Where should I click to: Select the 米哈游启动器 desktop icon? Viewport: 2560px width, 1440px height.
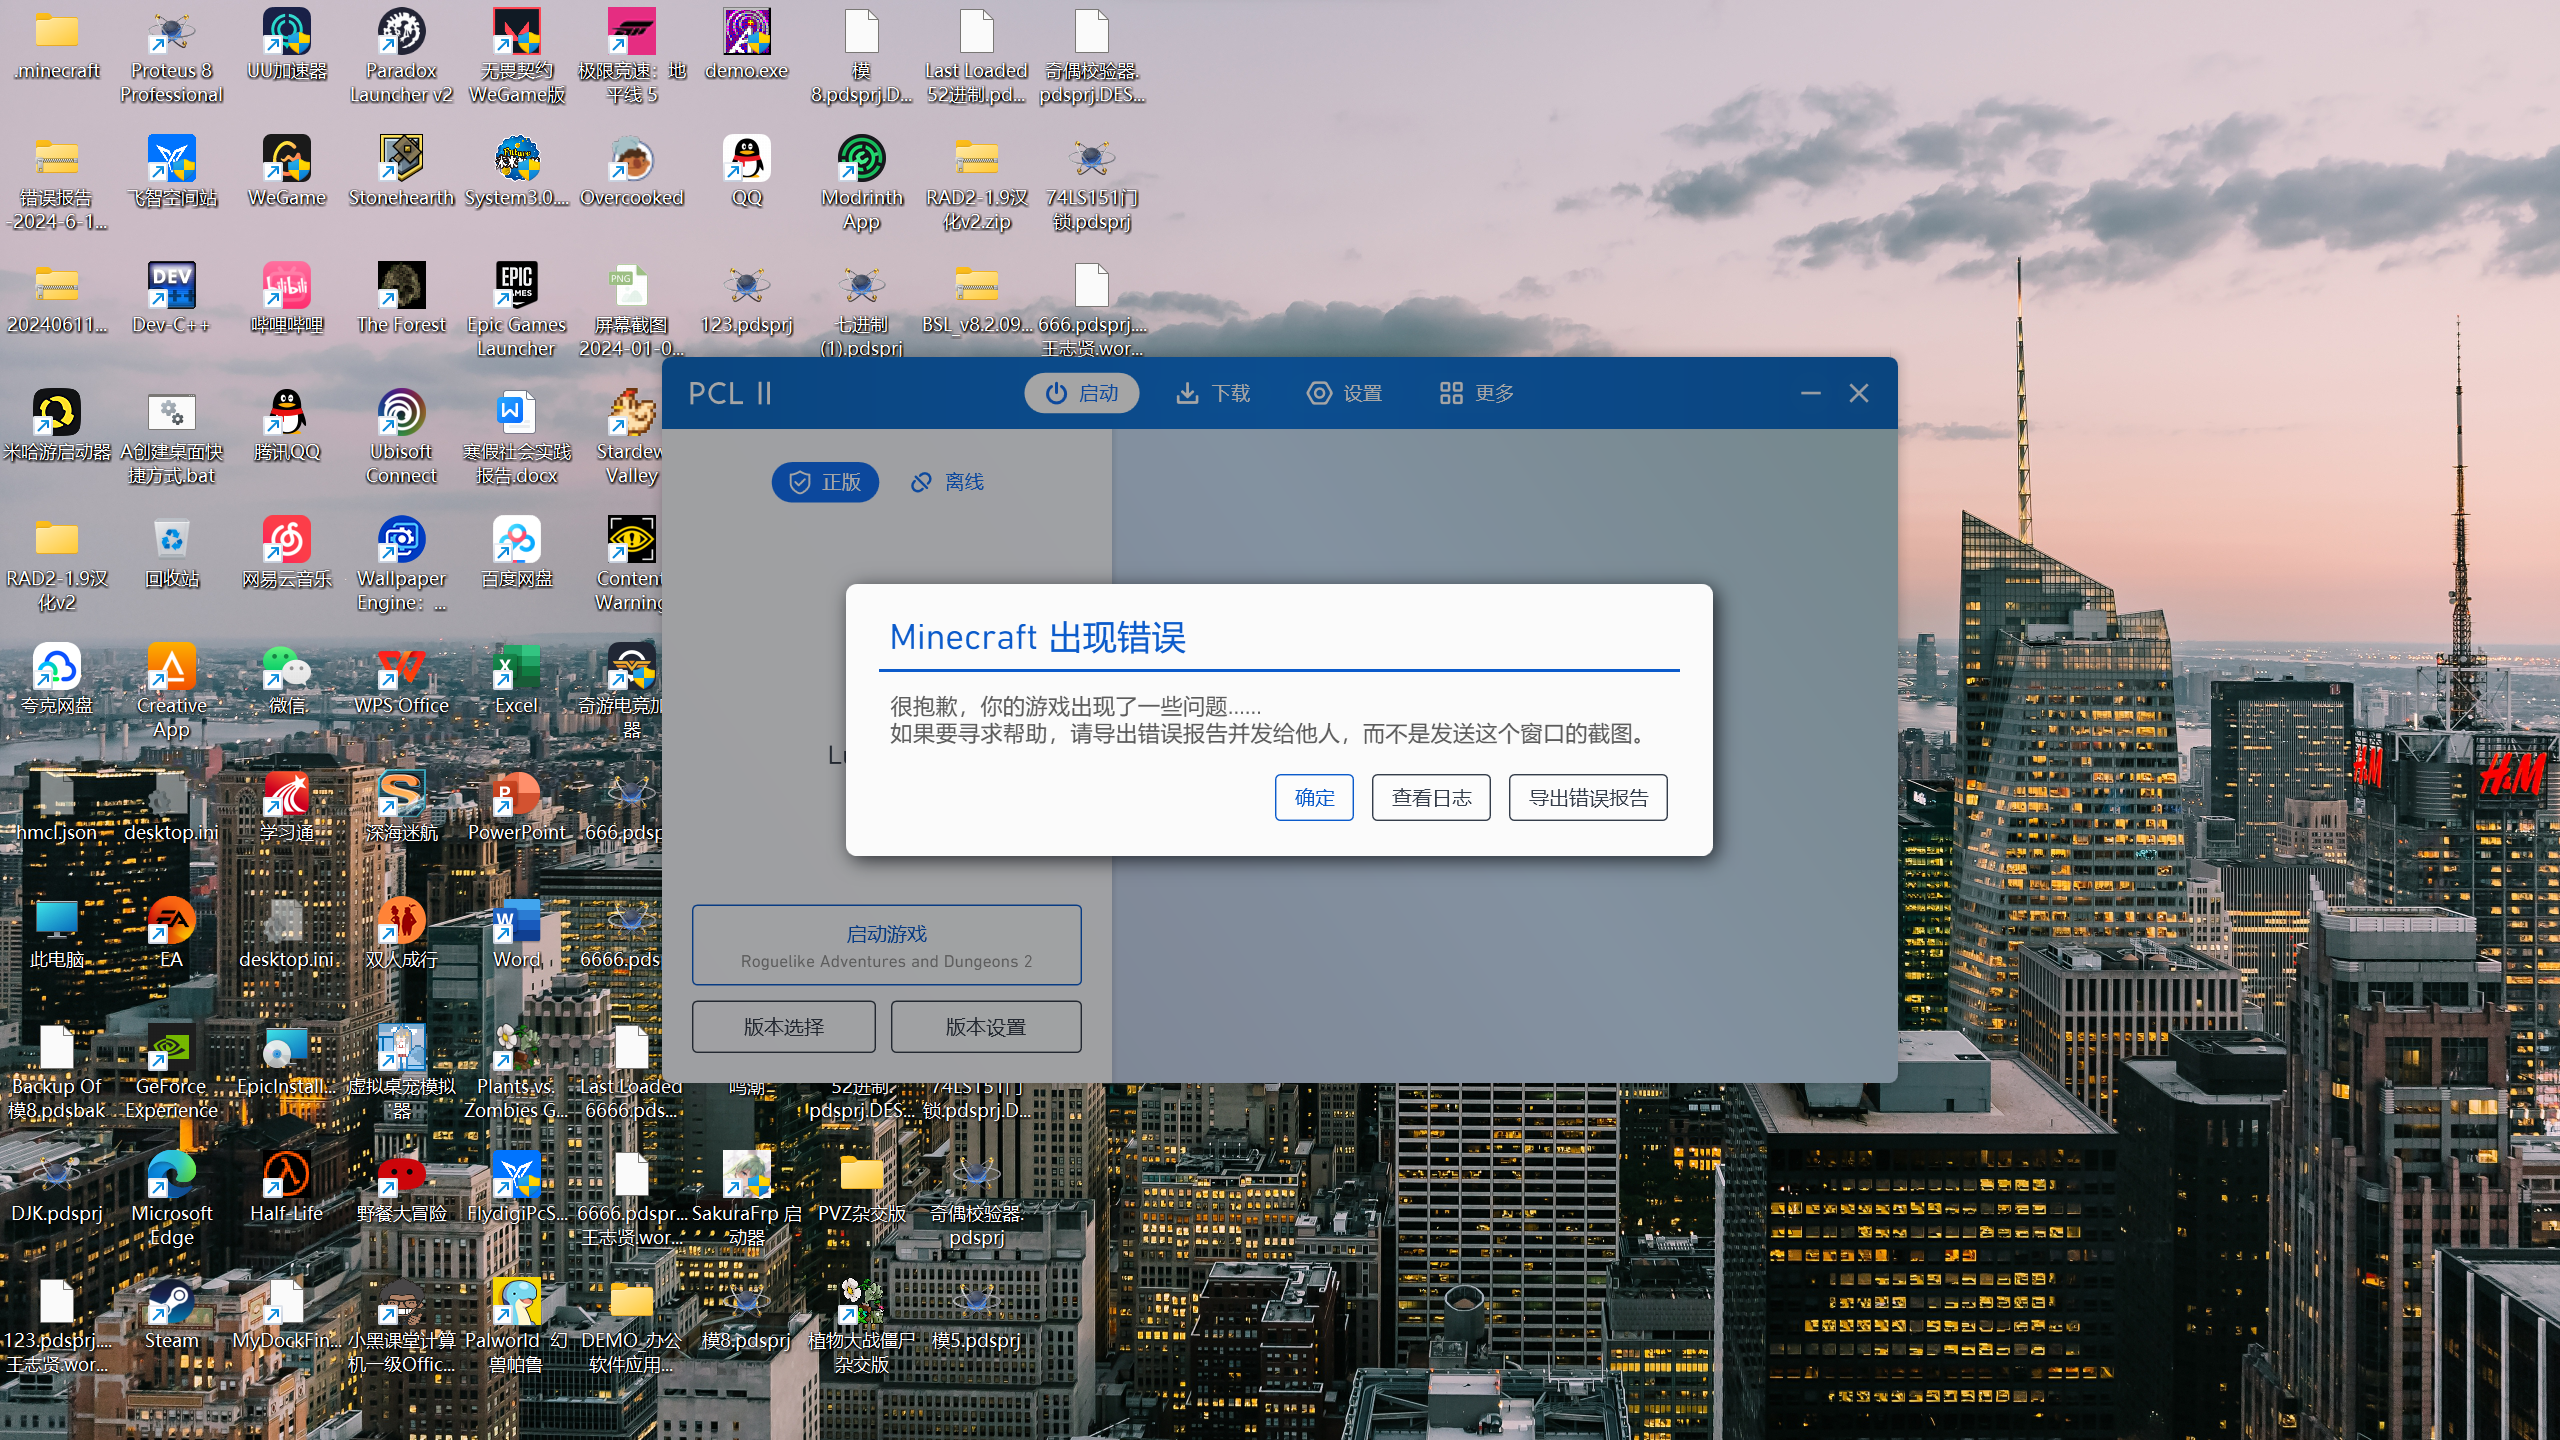point(57,426)
